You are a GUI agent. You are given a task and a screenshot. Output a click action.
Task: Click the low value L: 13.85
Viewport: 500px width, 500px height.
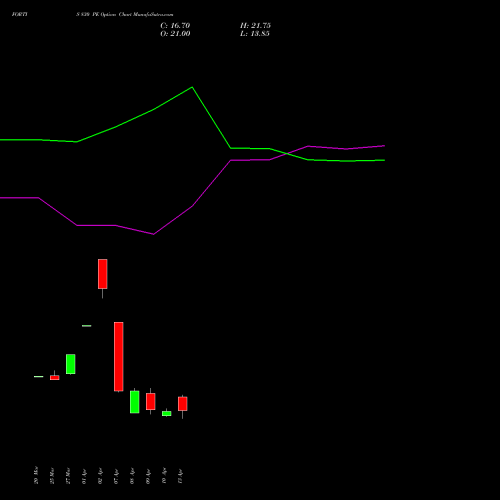click(255, 34)
